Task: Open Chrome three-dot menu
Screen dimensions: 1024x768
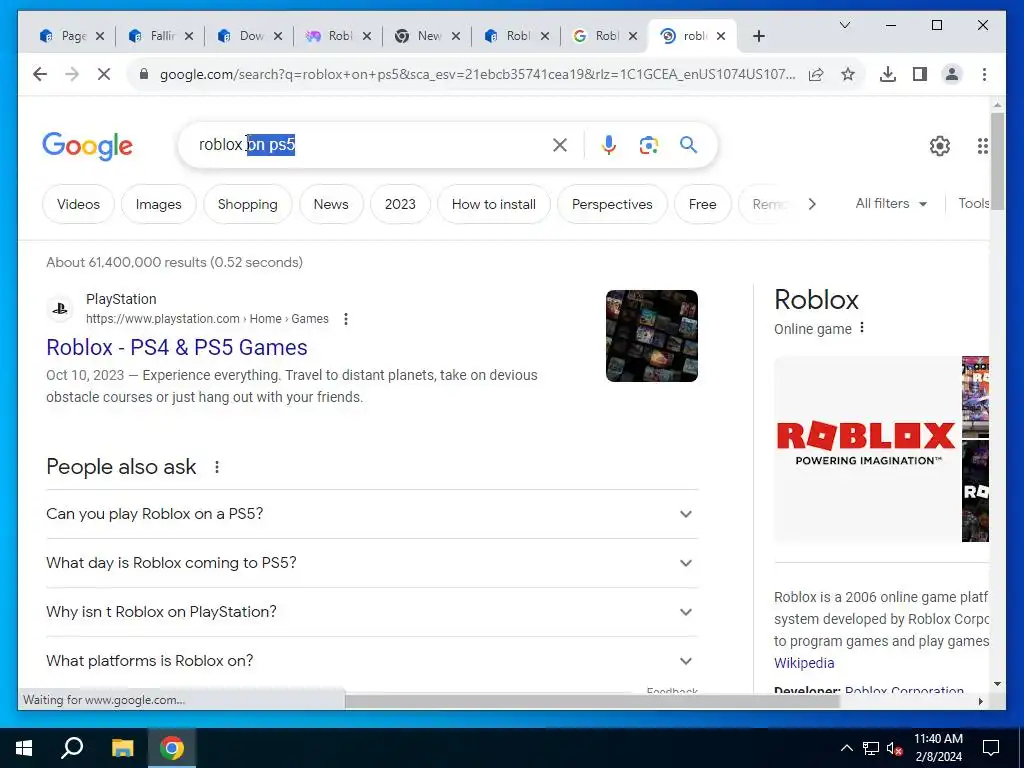Action: (x=984, y=74)
